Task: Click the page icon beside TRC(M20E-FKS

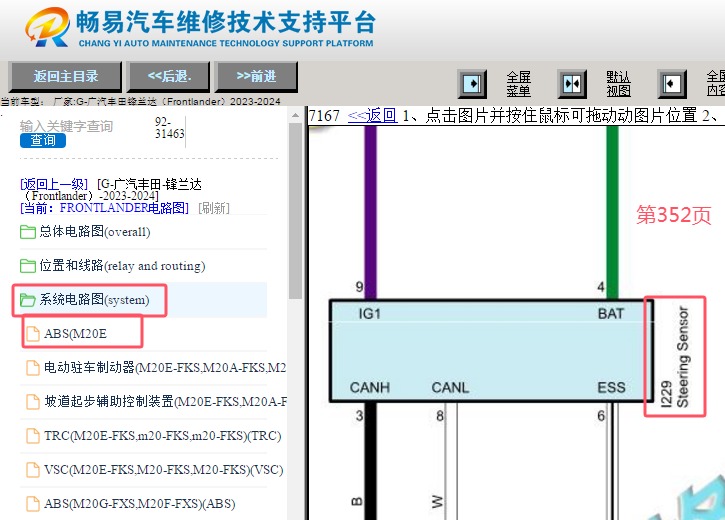Action: [x=33, y=436]
